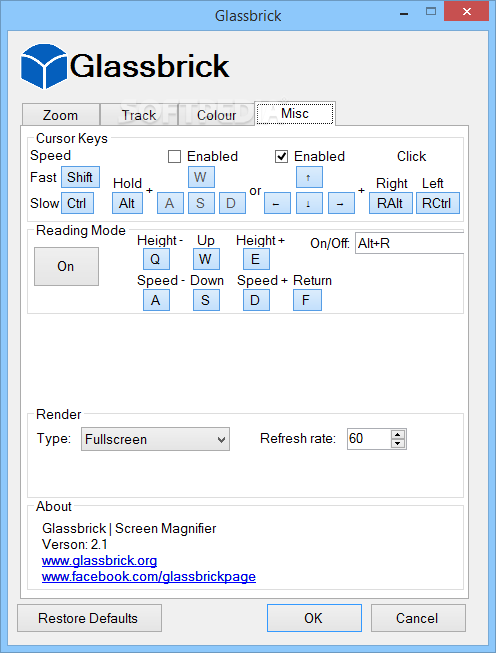Maximize the Glassbrick window
The width and height of the screenshot is (496, 653).
point(431,12)
